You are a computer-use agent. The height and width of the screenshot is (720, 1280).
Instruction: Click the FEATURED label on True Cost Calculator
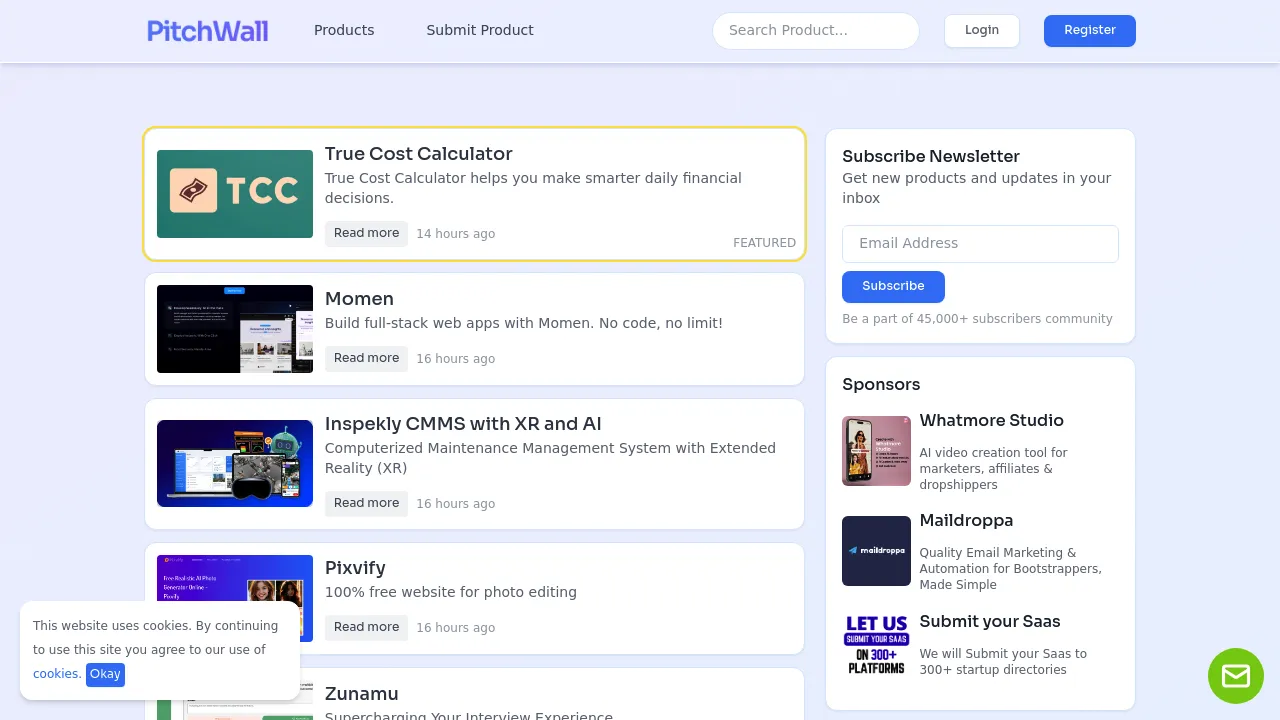[x=764, y=243]
